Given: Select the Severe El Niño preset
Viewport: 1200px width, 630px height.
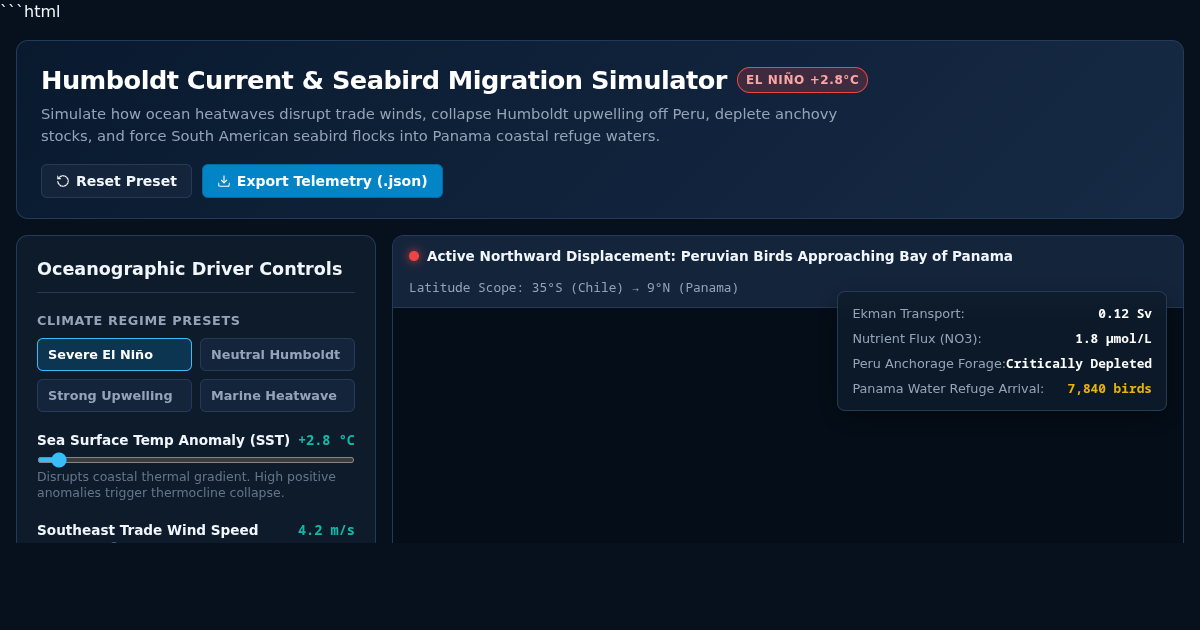Looking at the screenshot, I should tap(114, 354).
